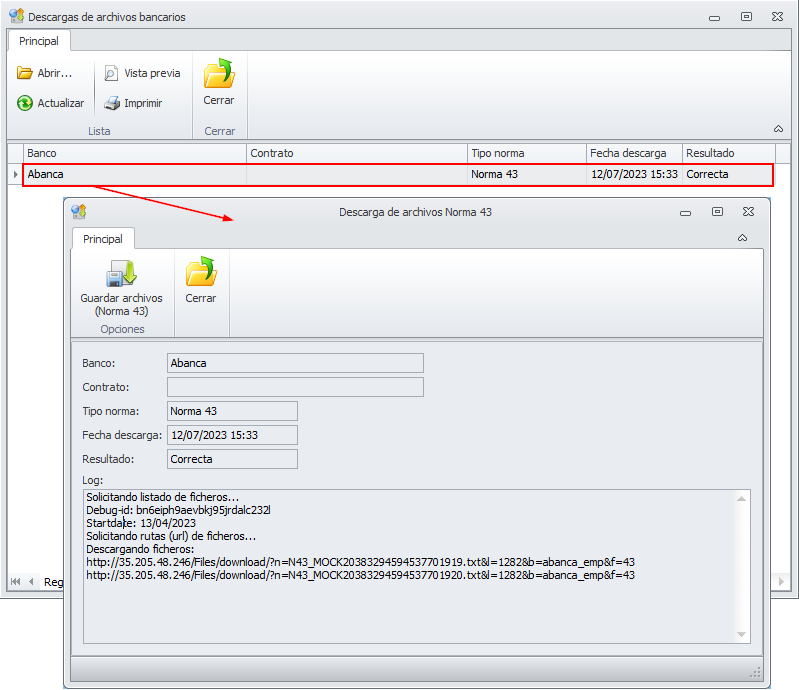Go to first record navigator button
The height and width of the screenshot is (690, 799).
pyautogui.click(x=15, y=581)
